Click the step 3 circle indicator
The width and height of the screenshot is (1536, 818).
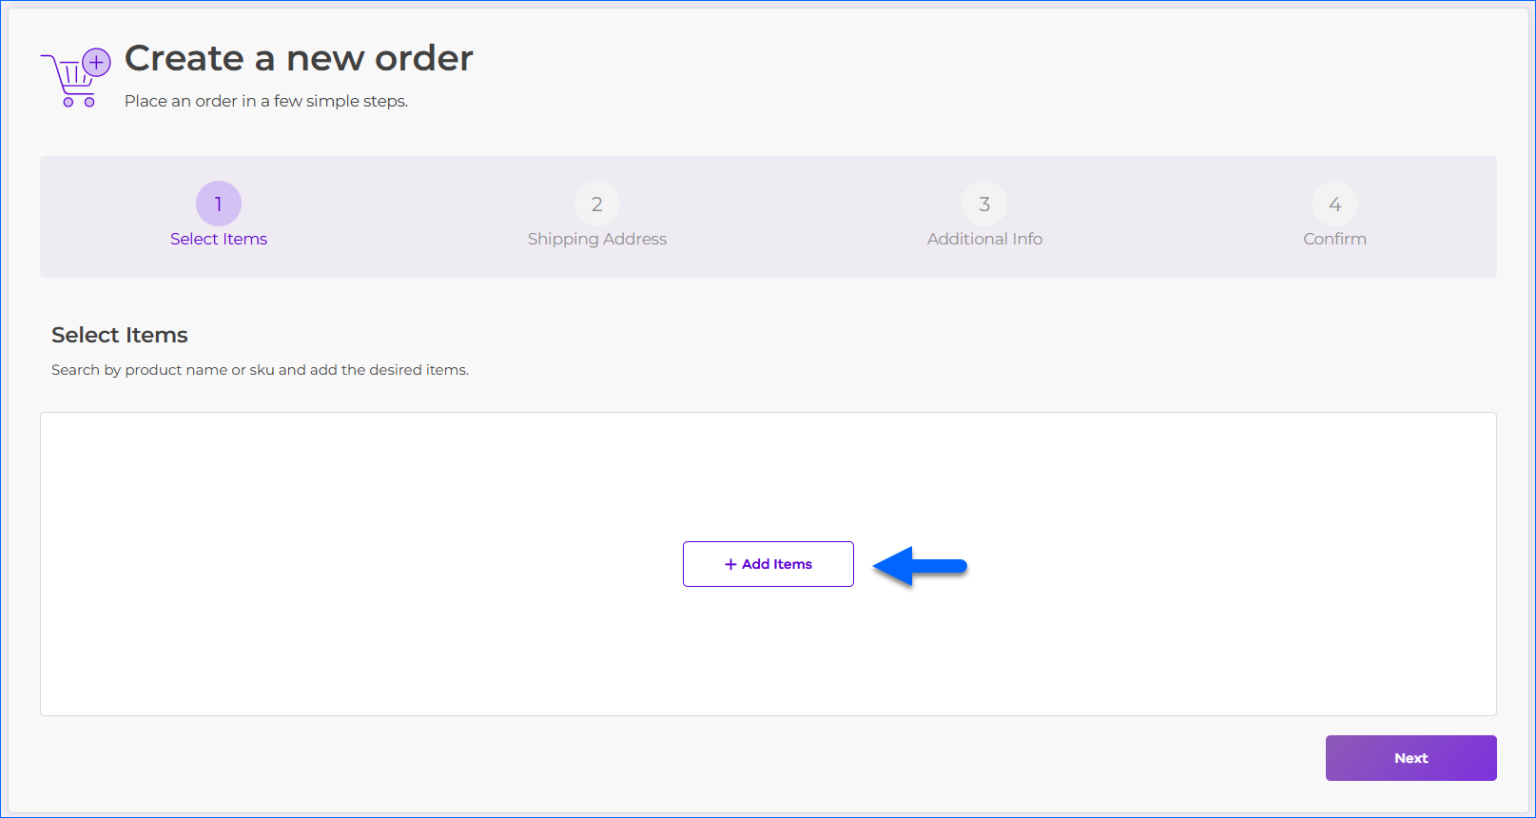pyautogui.click(x=984, y=203)
